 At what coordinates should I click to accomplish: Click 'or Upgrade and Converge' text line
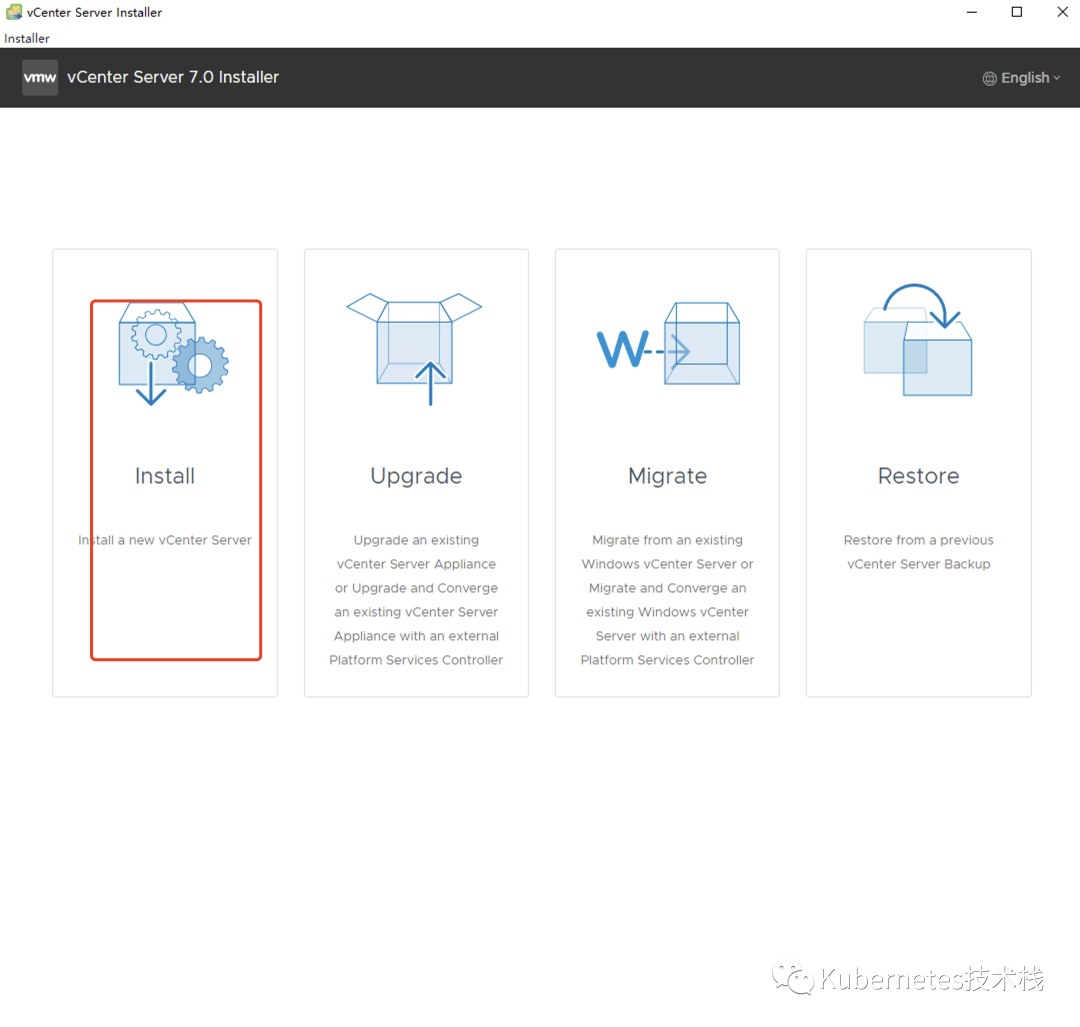[416, 588]
